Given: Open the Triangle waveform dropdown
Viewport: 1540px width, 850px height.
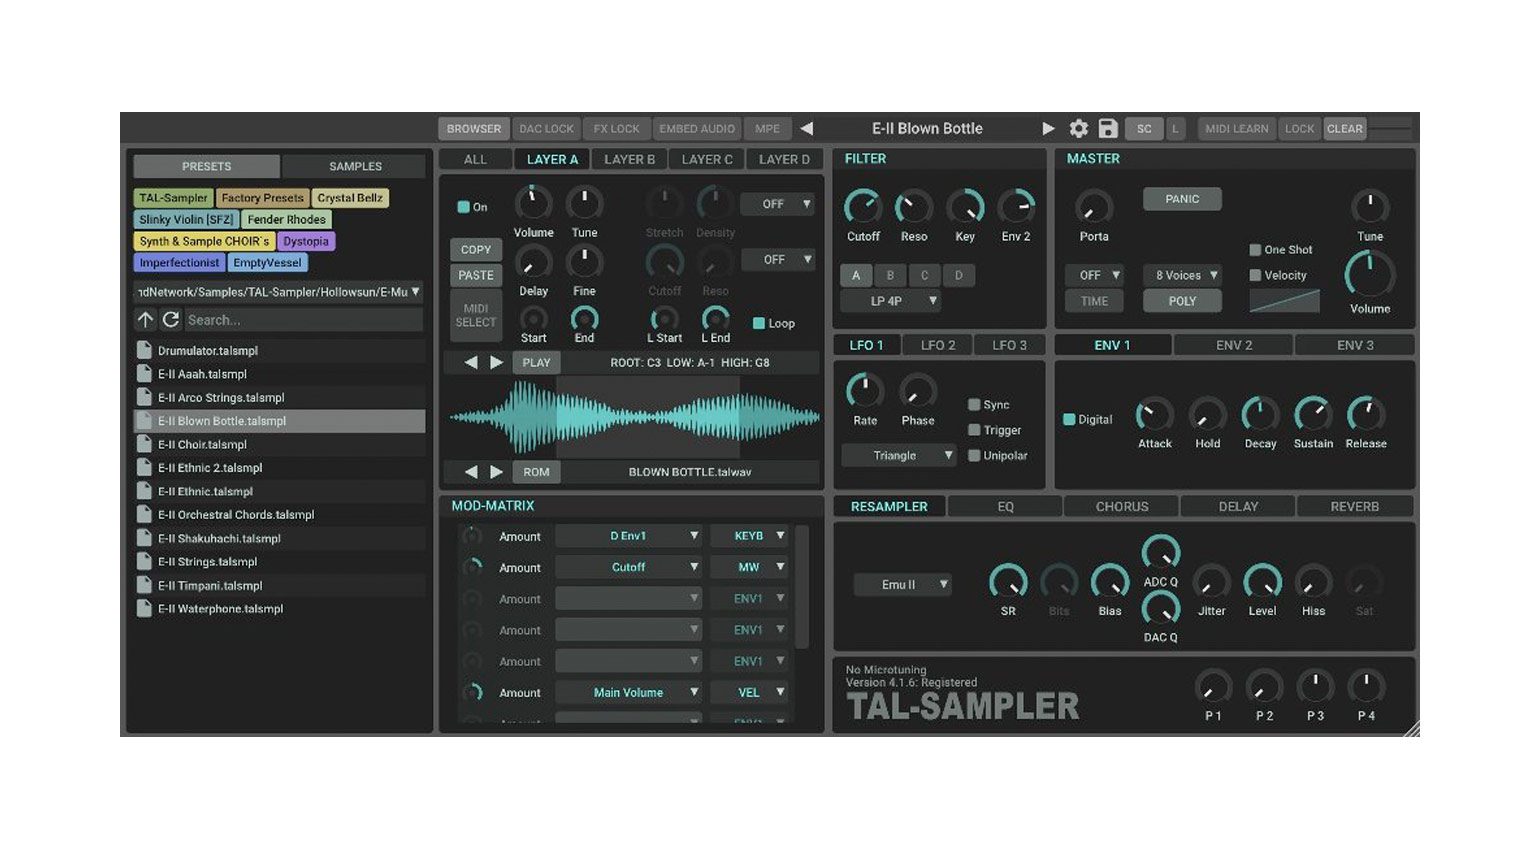Looking at the screenshot, I should pyautogui.click(x=900, y=455).
